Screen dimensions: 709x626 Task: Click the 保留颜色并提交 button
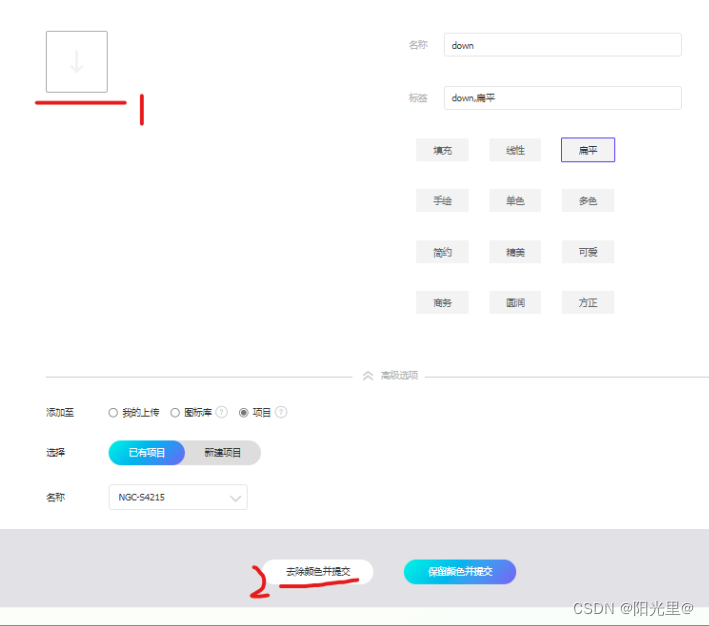(x=460, y=572)
